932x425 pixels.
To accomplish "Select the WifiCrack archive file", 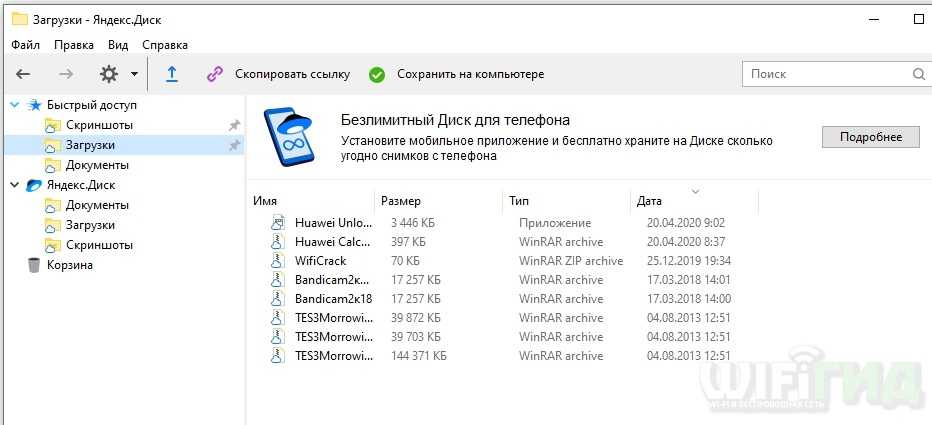I will [320, 261].
